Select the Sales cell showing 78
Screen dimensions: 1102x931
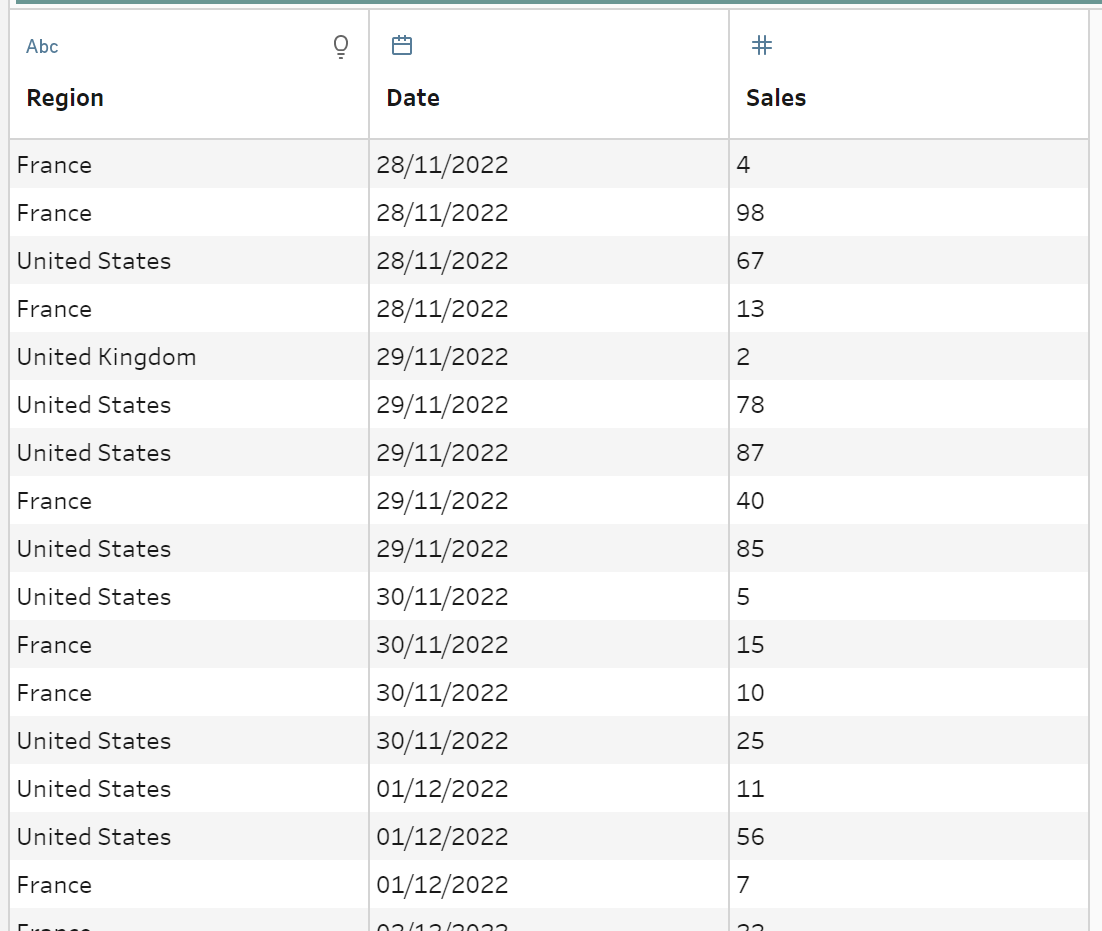[750, 405]
